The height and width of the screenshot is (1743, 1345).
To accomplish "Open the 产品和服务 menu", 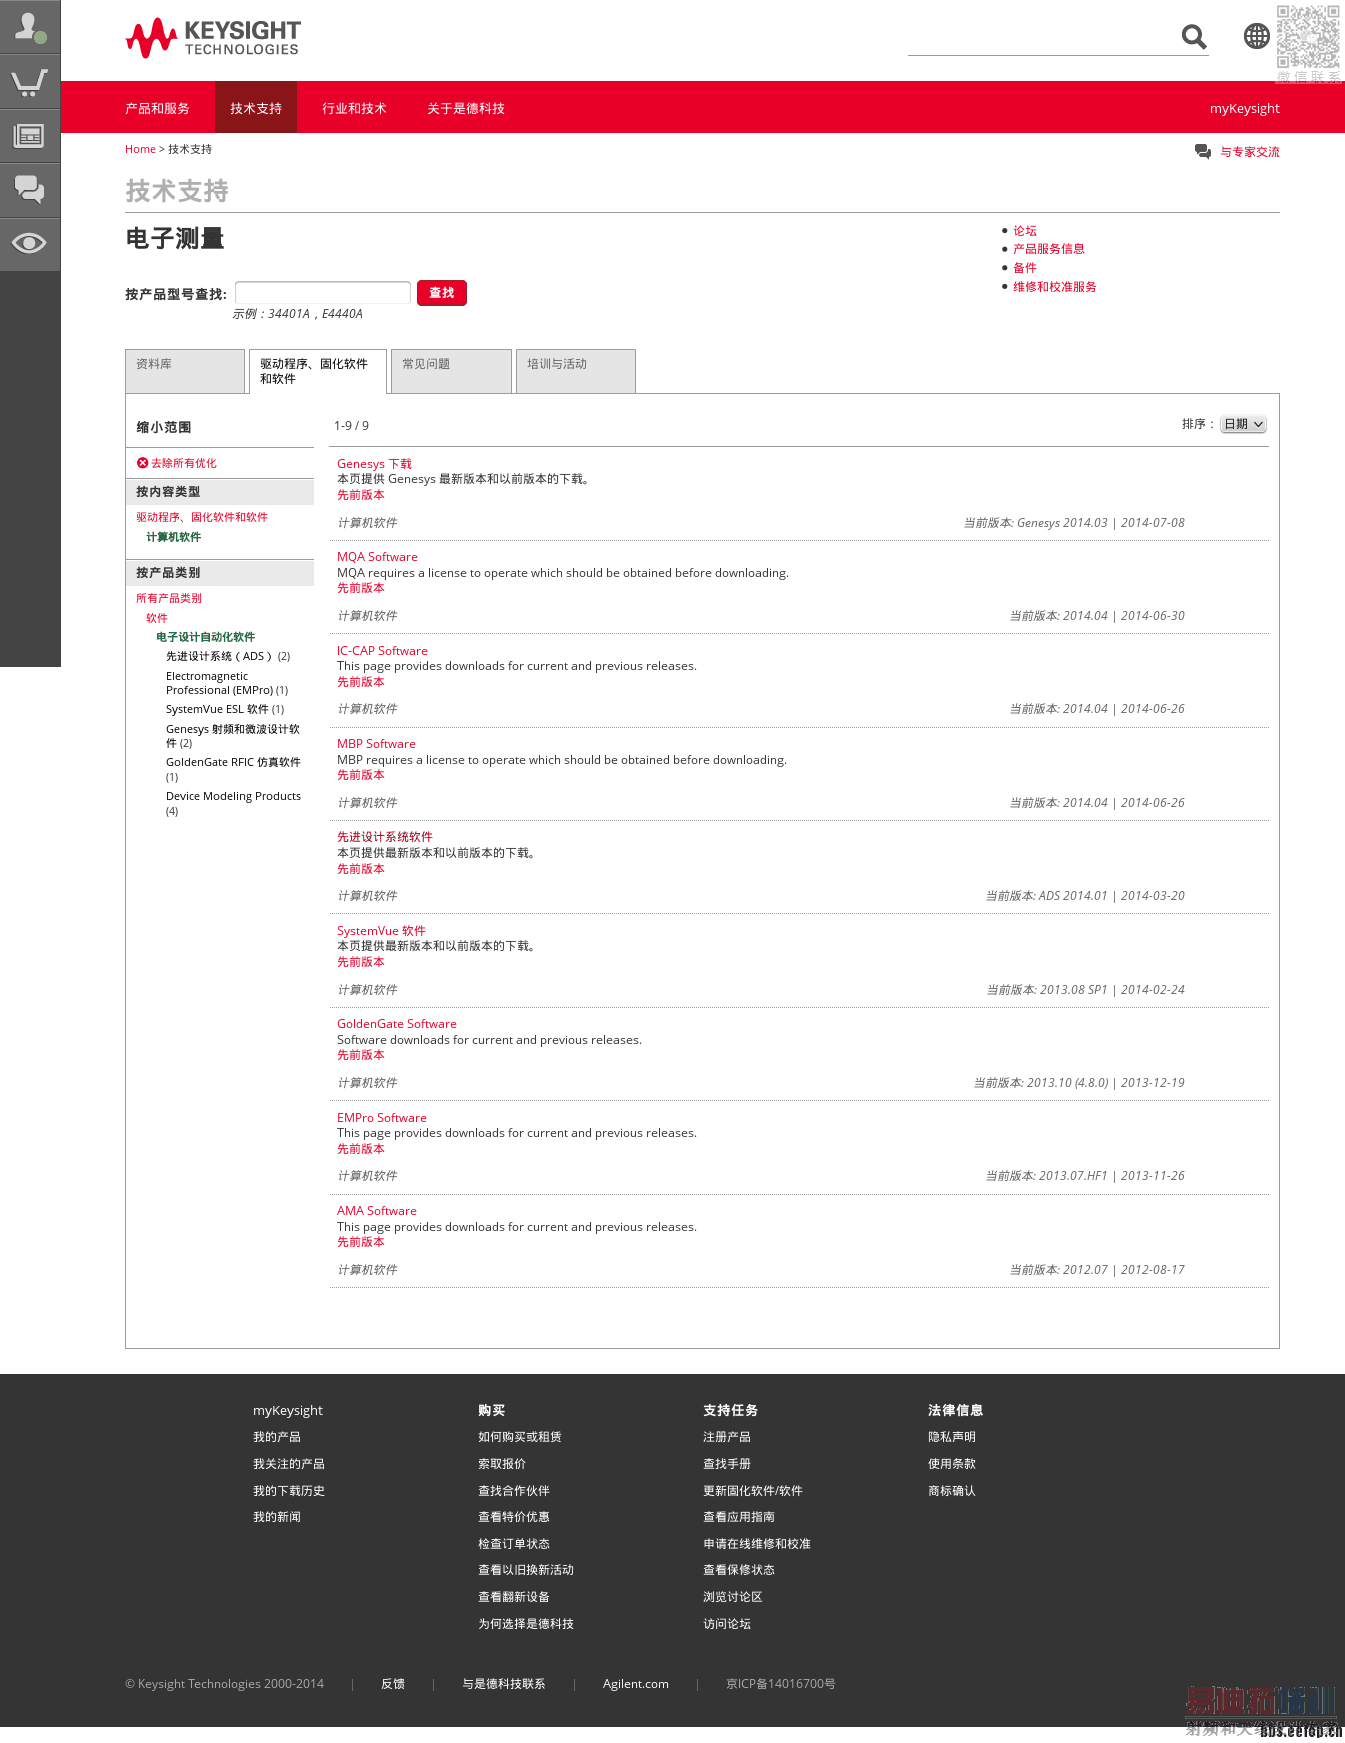I will (157, 108).
